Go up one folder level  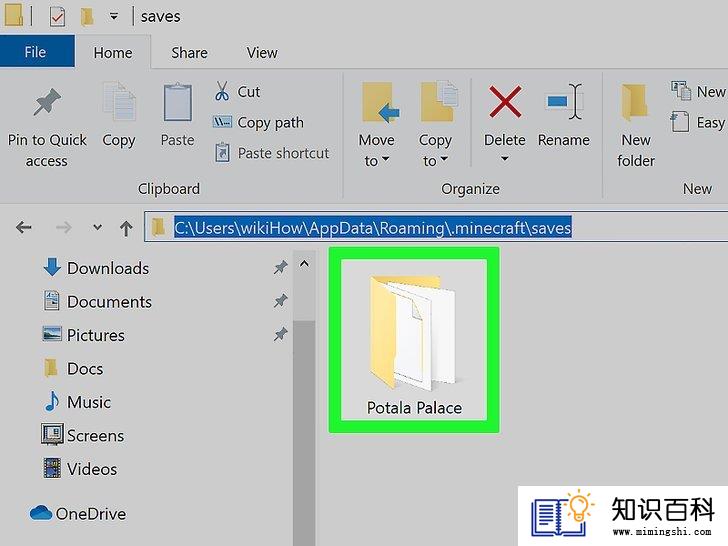126,228
